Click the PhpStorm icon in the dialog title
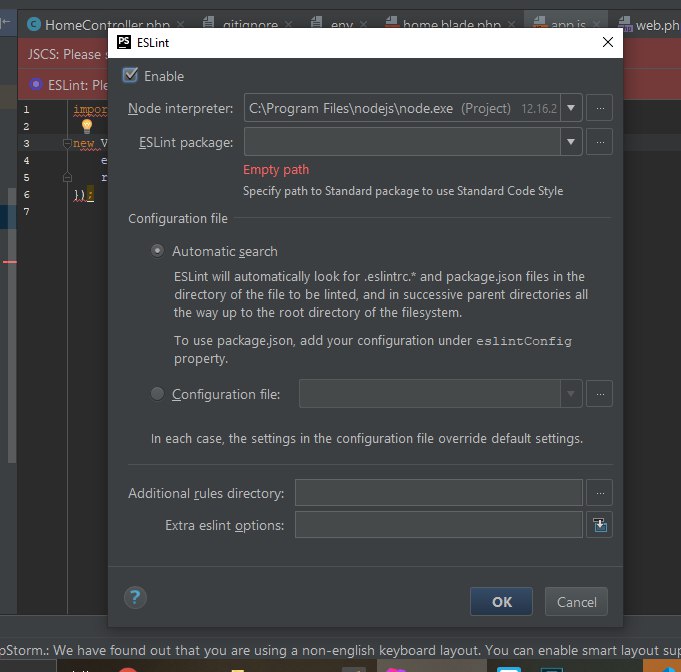 coord(124,42)
